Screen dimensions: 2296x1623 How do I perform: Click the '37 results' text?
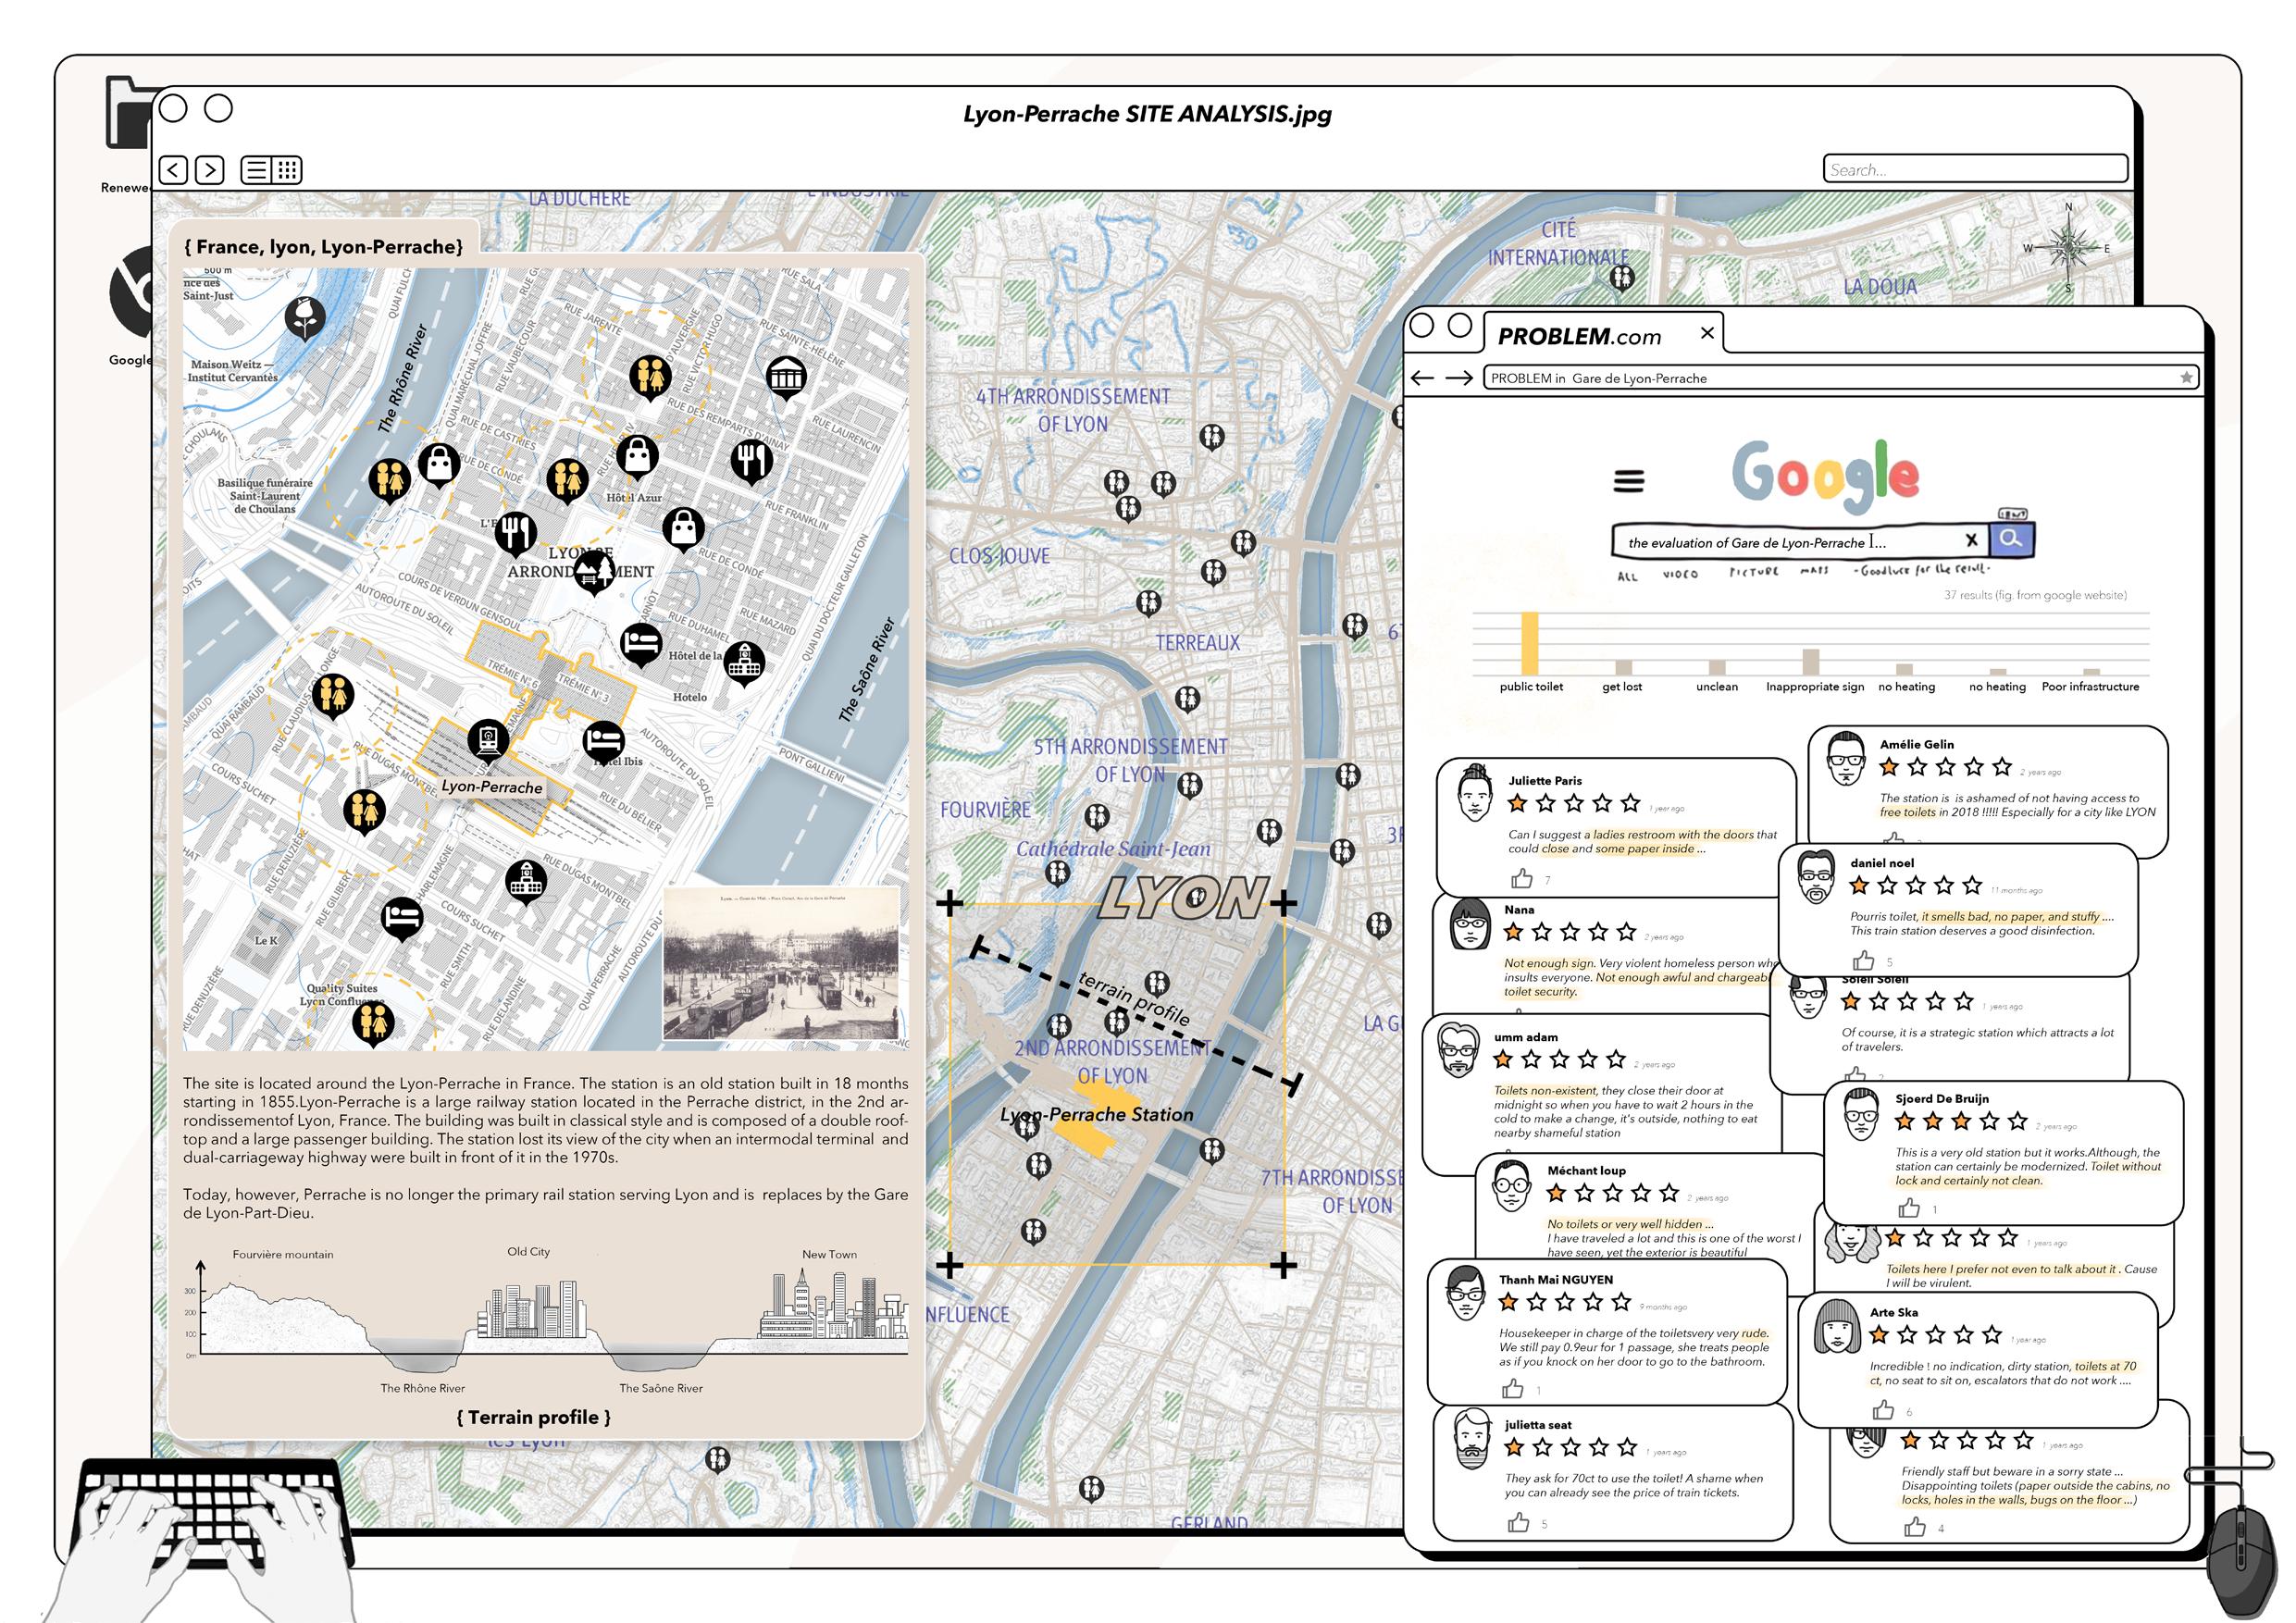[x=2035, y=595]
